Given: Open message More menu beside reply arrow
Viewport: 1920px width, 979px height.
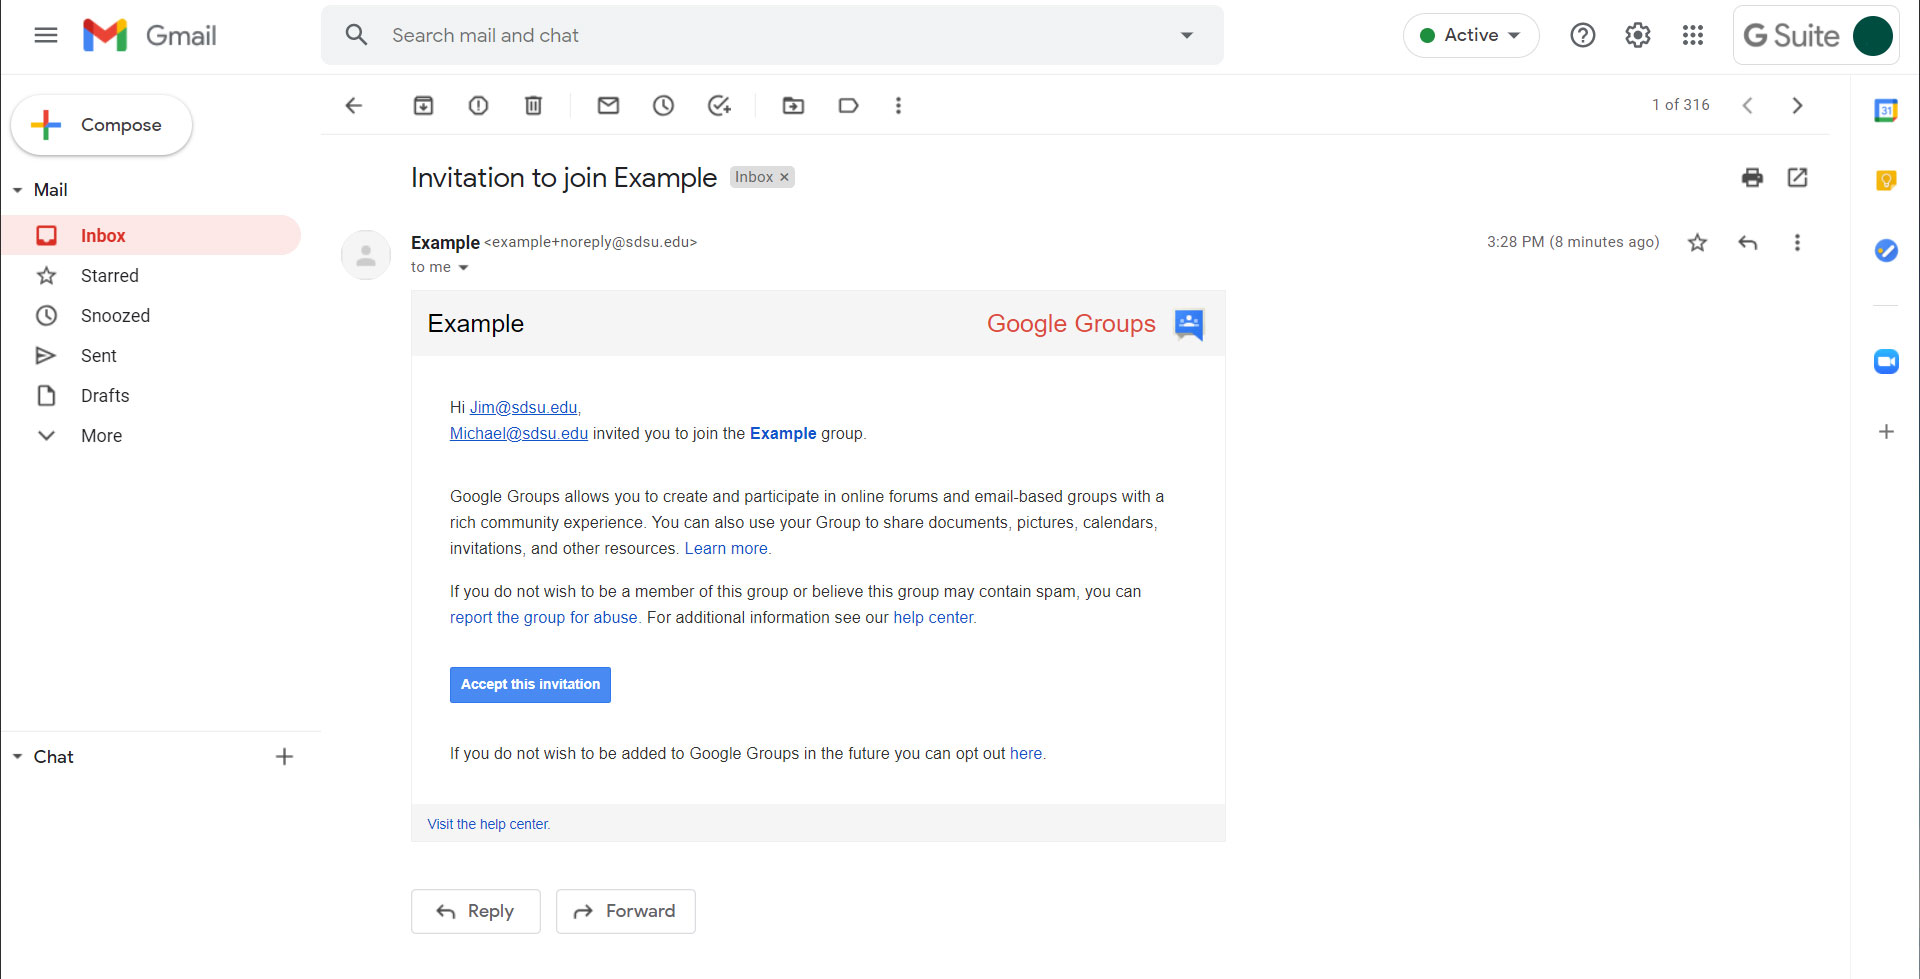Looking at the screenshot, I should [1797, 242].
